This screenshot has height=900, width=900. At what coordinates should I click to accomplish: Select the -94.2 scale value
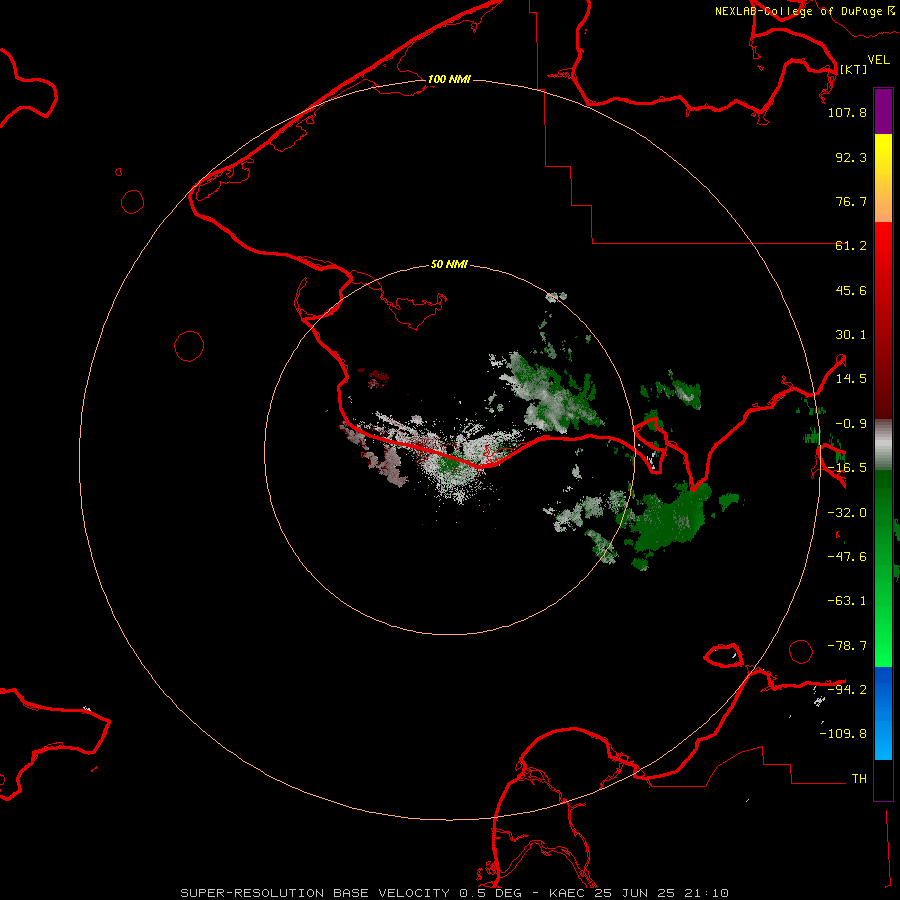coord(847,689)
